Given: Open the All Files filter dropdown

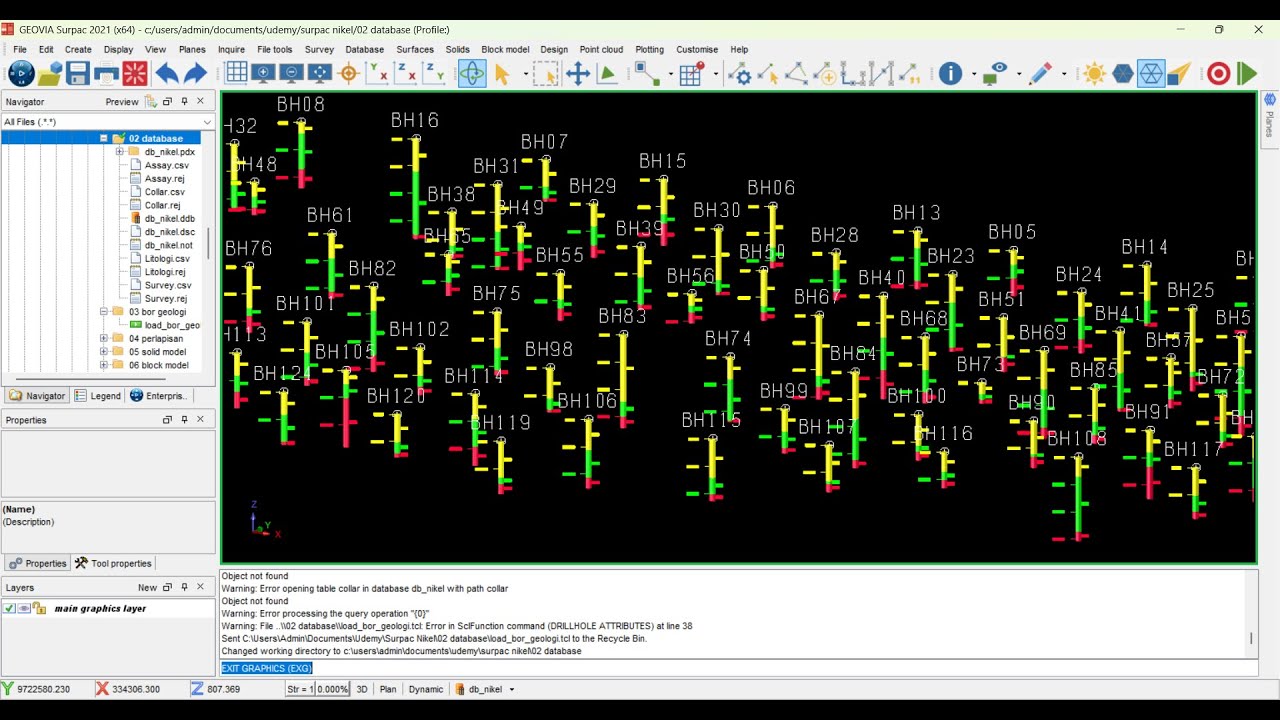Looking at the screenshot, I should [208, 122].
